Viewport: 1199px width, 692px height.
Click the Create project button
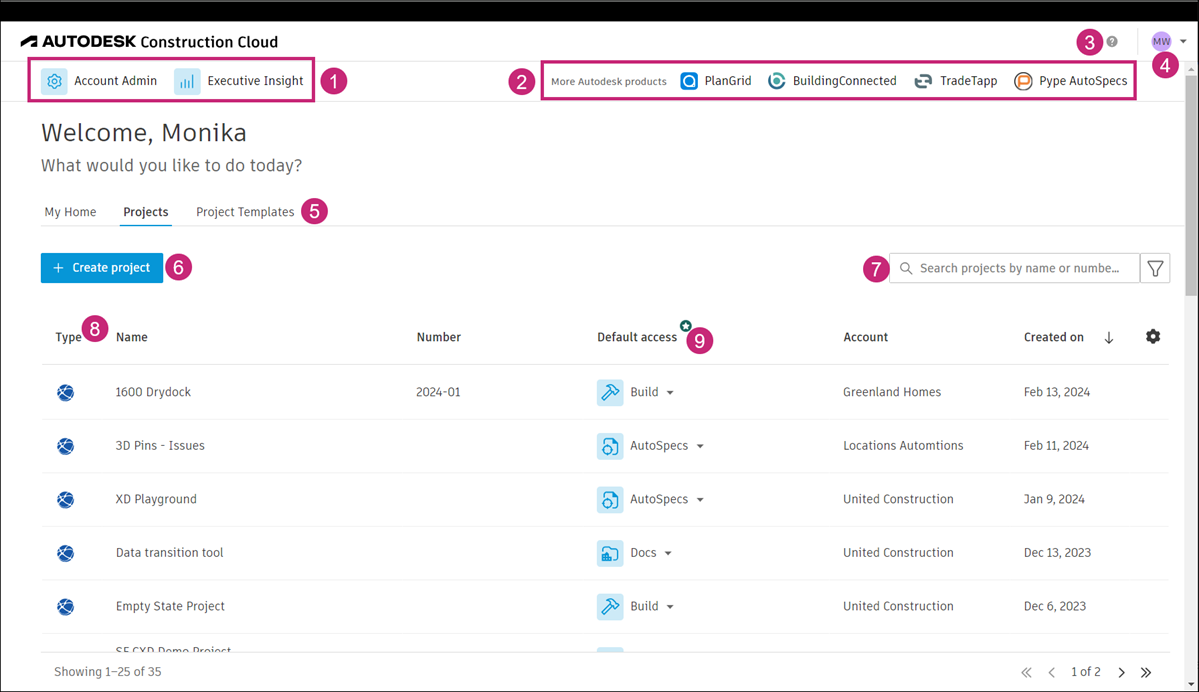click(x=102, y=268)
